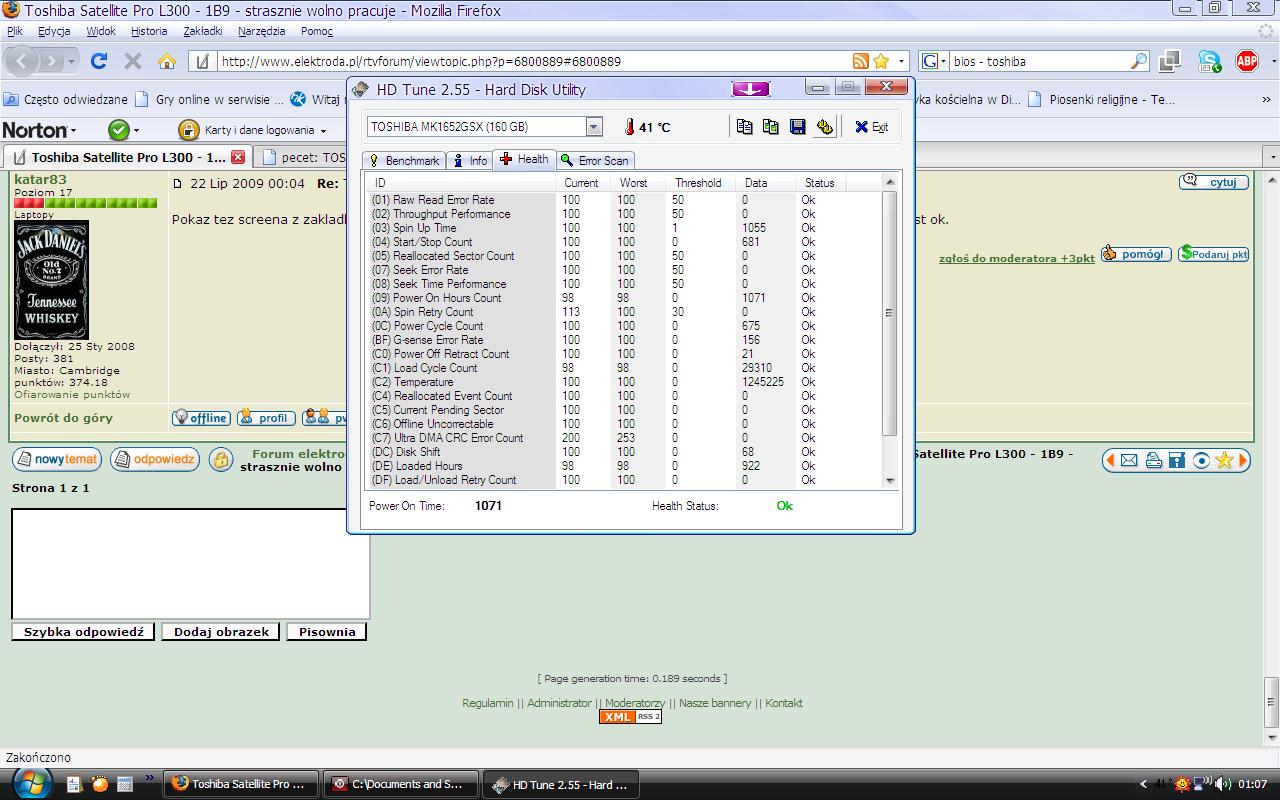
Task: Open the address bar history dropdown
Action: (x=901, y=61)
